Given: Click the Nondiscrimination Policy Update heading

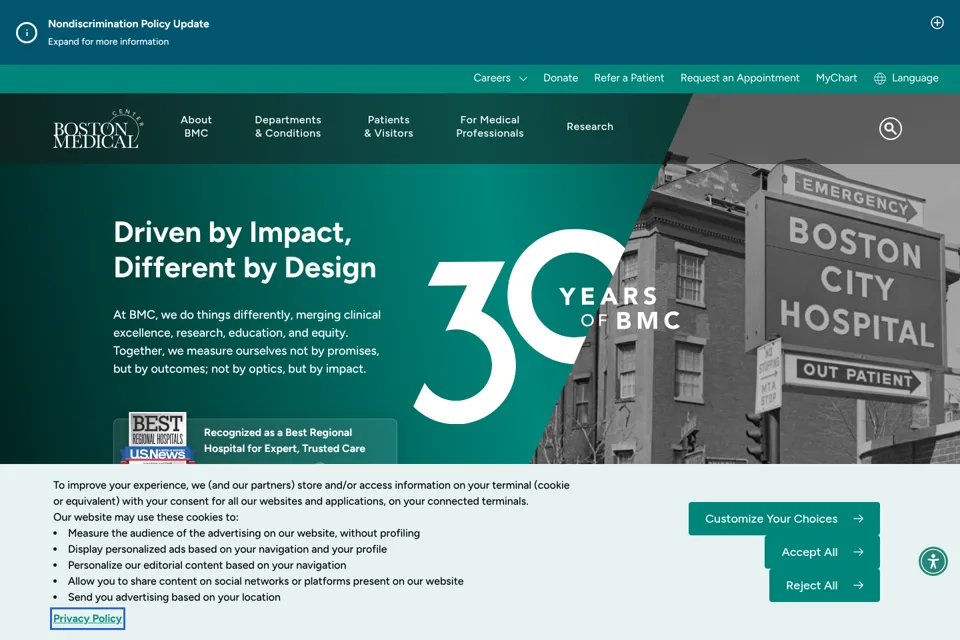Looking at the screenshot, I should [129, 24].
